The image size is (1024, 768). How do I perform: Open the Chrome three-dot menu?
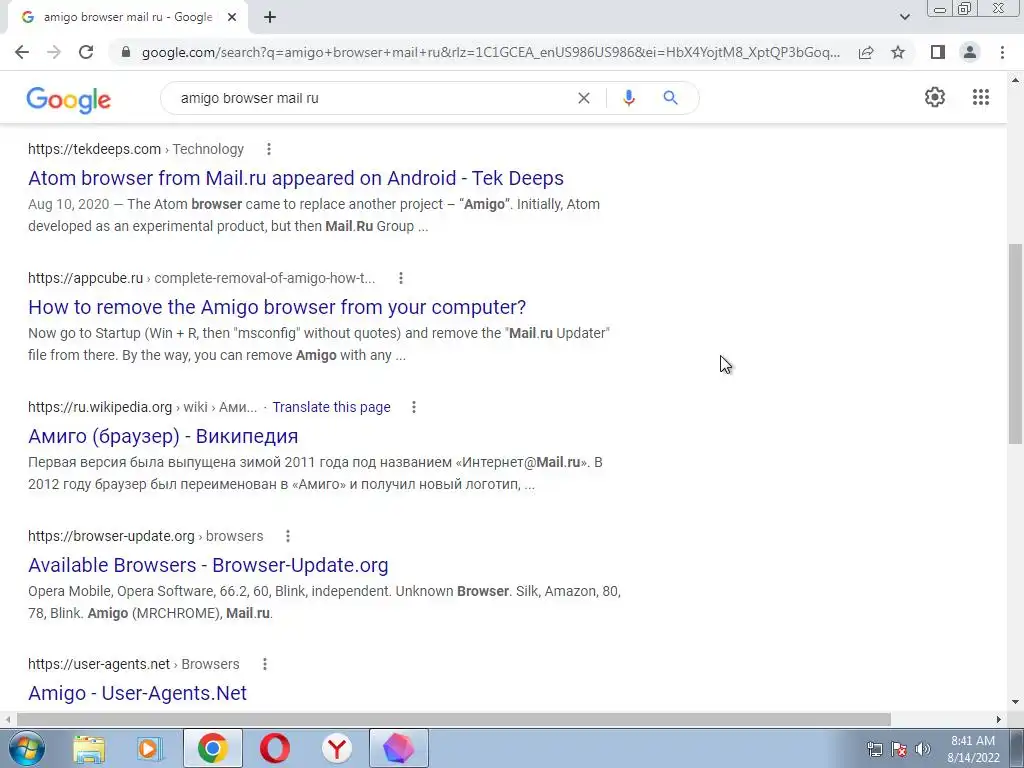1002,52
